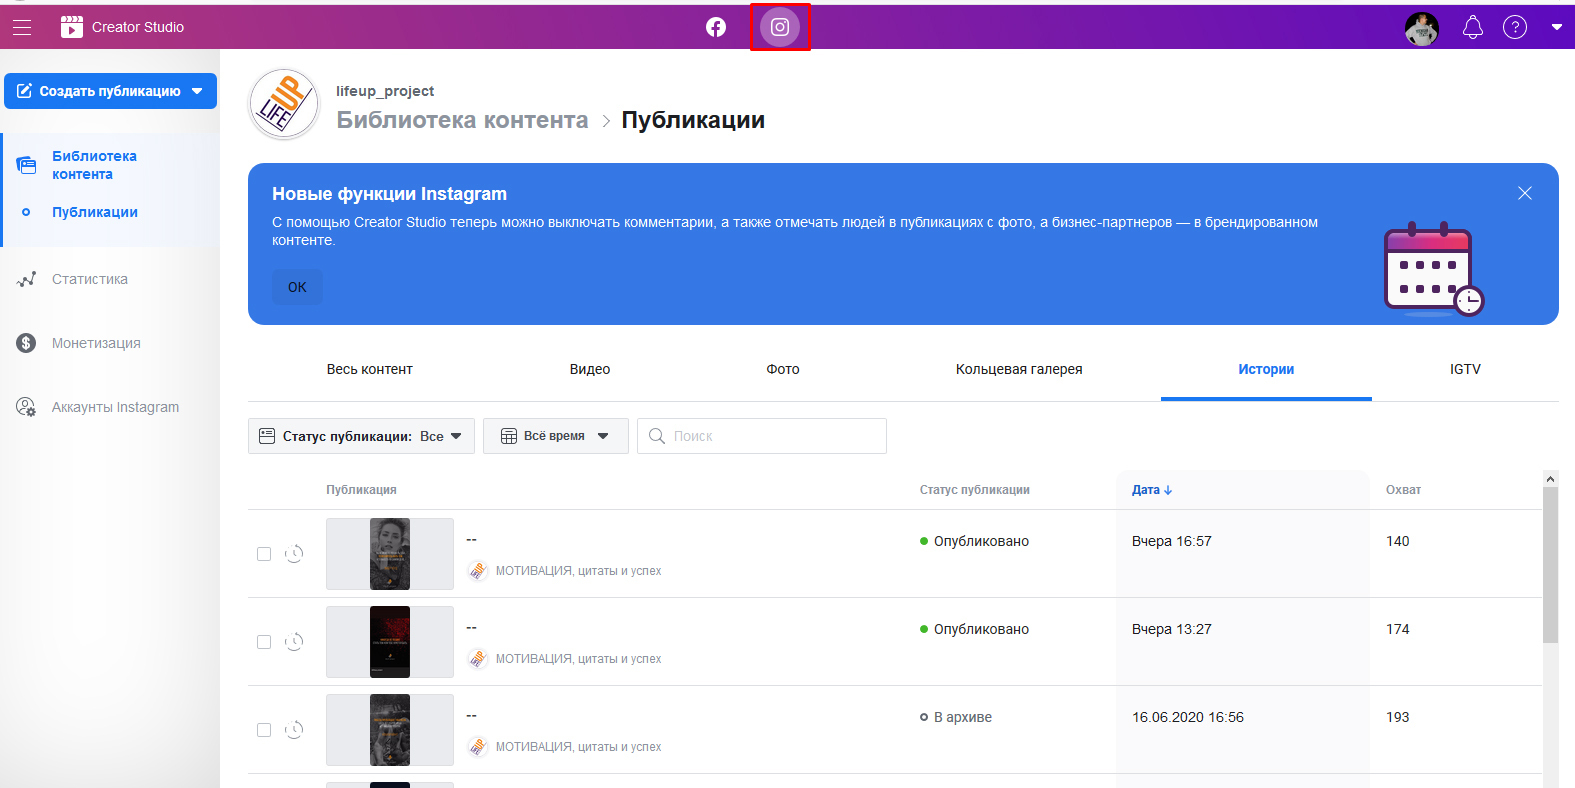The width and height of the screenshot is (1575, 788).
Task: Click story icon in Вчера 13:27 row
Action: (x=294, y=641)
